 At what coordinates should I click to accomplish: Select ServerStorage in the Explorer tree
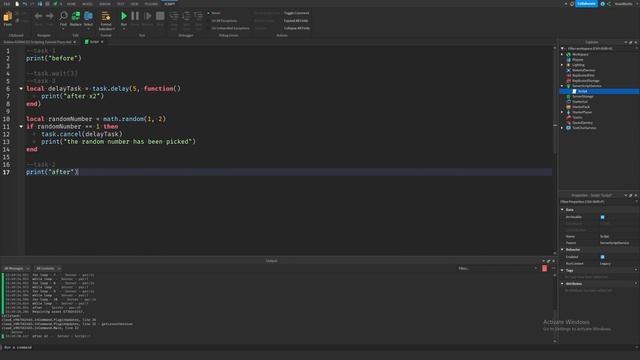[582, 97]
